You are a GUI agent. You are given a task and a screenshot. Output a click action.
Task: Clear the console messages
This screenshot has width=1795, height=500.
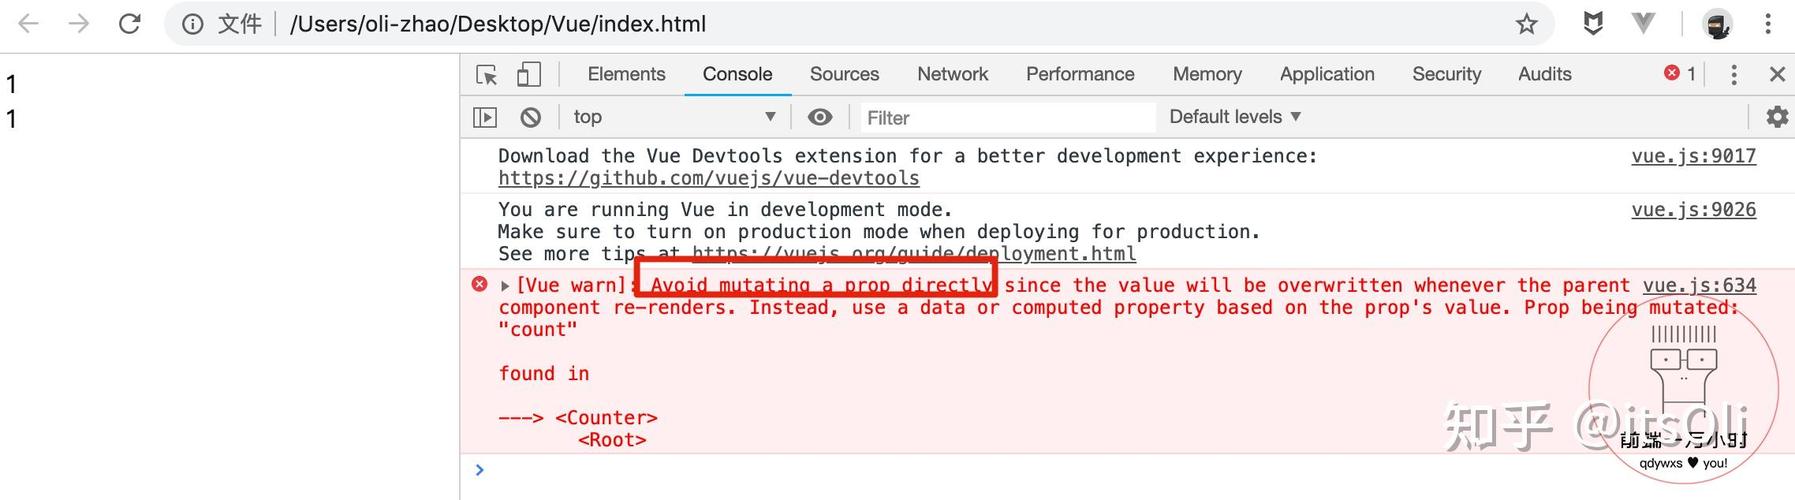tap(531, 118)
